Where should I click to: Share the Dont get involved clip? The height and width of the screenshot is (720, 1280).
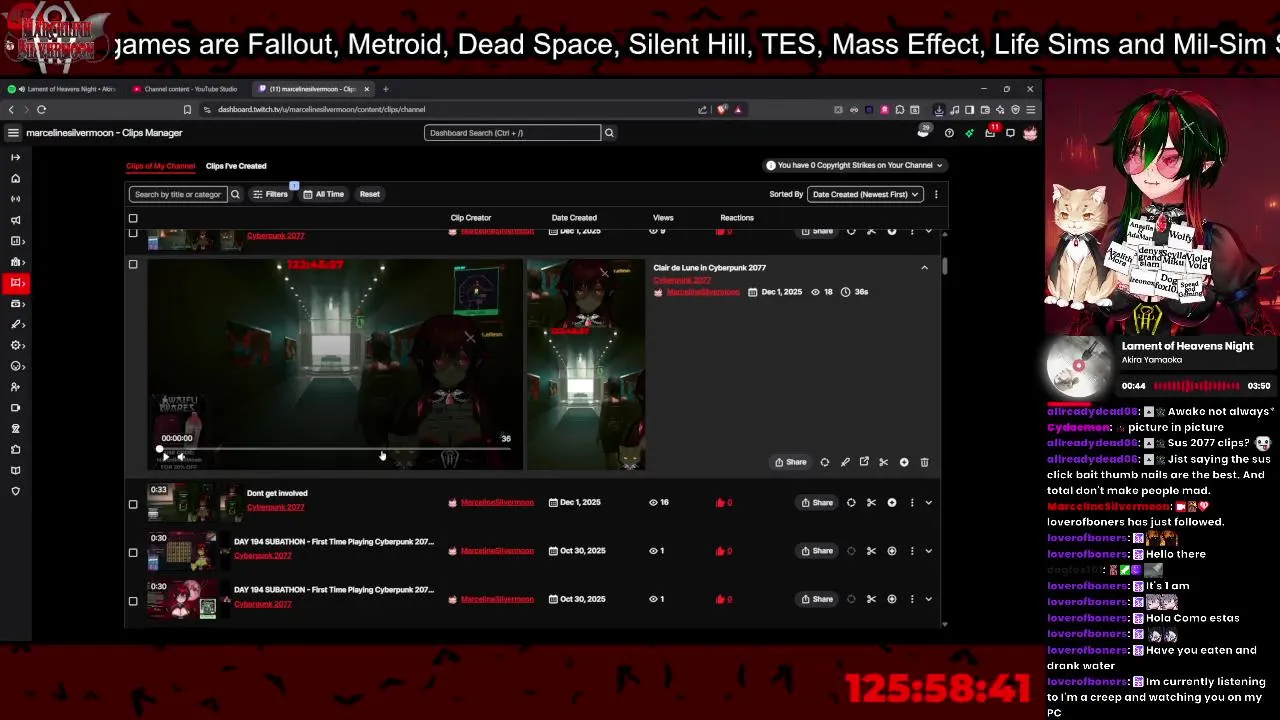coord(817,502)
